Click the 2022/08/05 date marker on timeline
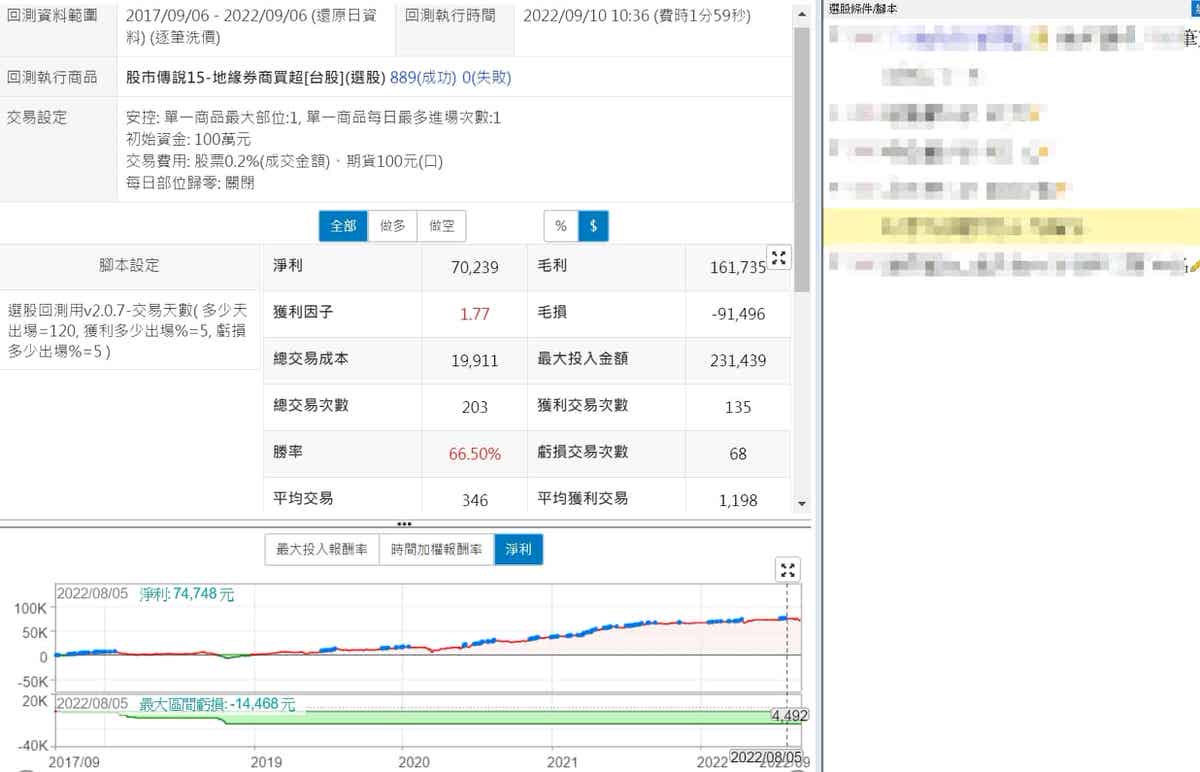The height and width of the screenshot is (772, 1200). [765, 757]
